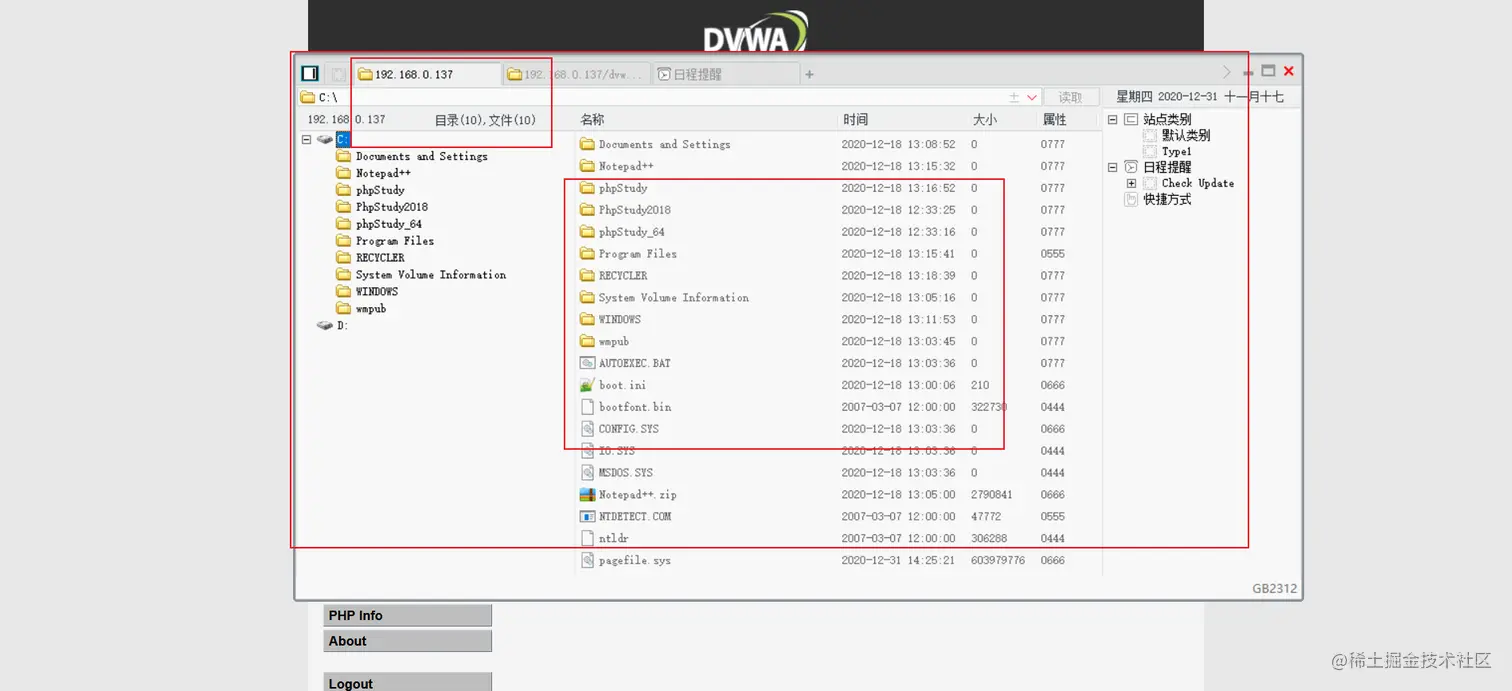Select the C: node in tree

pos(343,139)
